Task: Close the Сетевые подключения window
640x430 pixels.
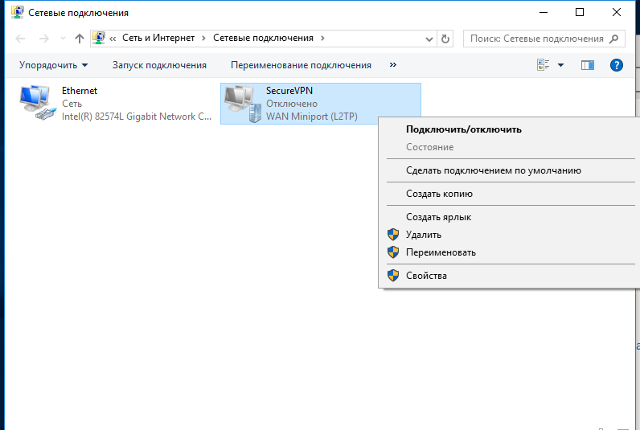Action: 617,13
